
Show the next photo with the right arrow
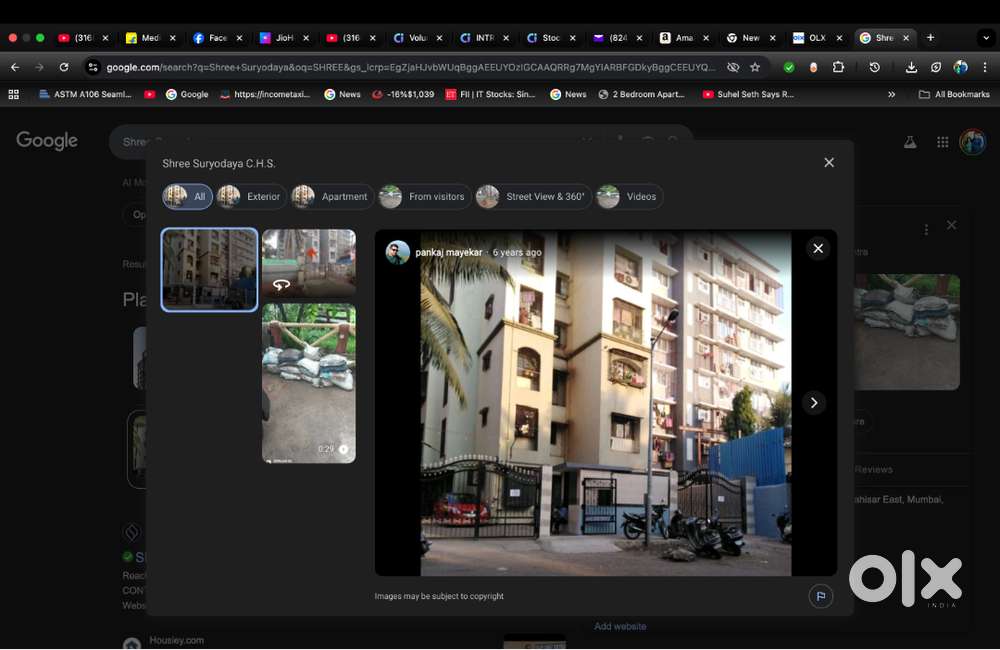tap(814, 403)
